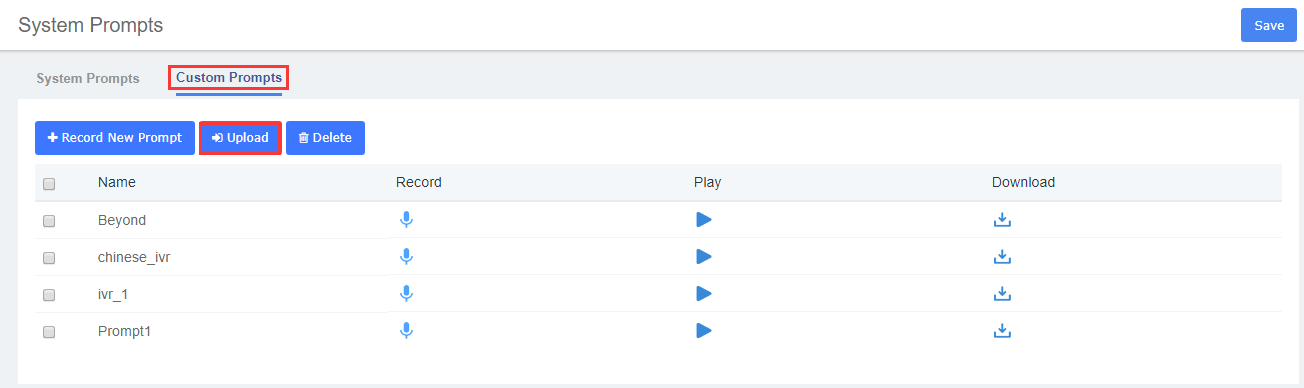Download the Prompt1 file
The height and width of the screenshot is (388, 1304).
(1002, 331)
